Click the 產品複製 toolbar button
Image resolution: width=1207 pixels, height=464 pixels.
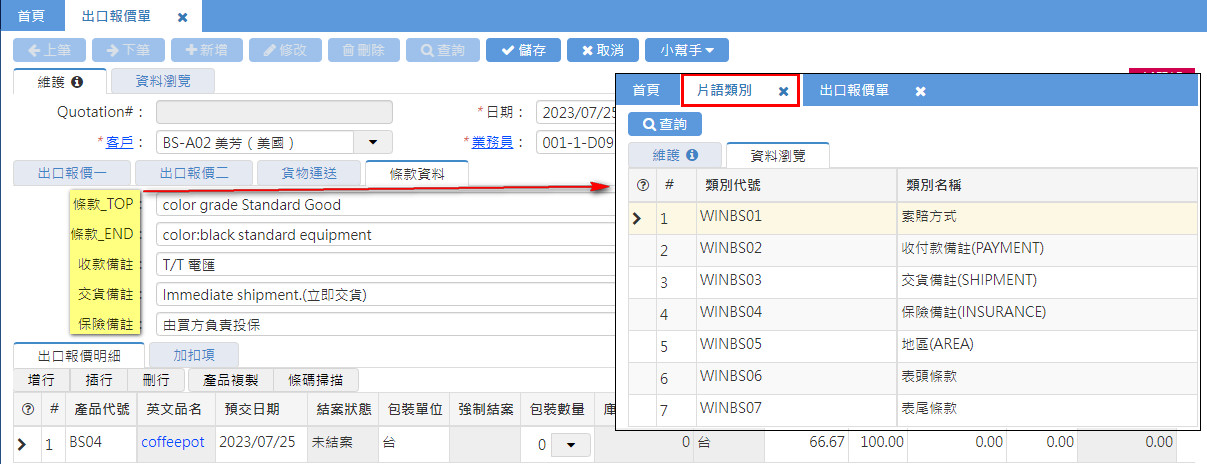230,380
